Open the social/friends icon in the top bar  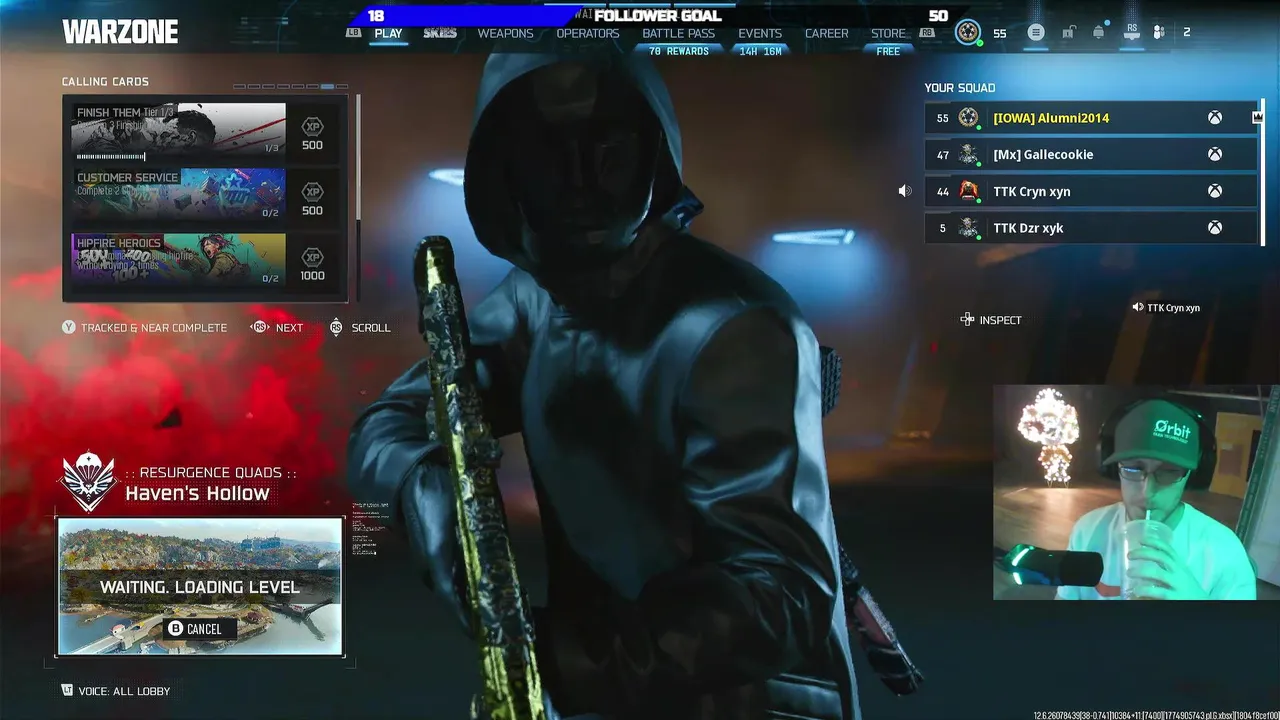(1159, 33)
